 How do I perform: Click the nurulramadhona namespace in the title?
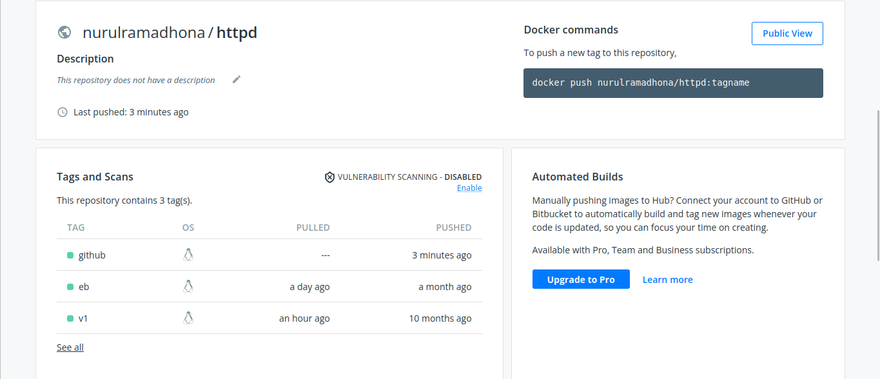pyautogui.click(x=144, y=33)
